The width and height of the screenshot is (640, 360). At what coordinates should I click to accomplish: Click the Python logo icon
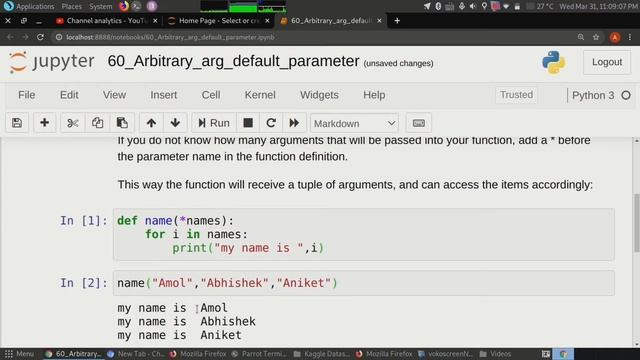[553, 62]
